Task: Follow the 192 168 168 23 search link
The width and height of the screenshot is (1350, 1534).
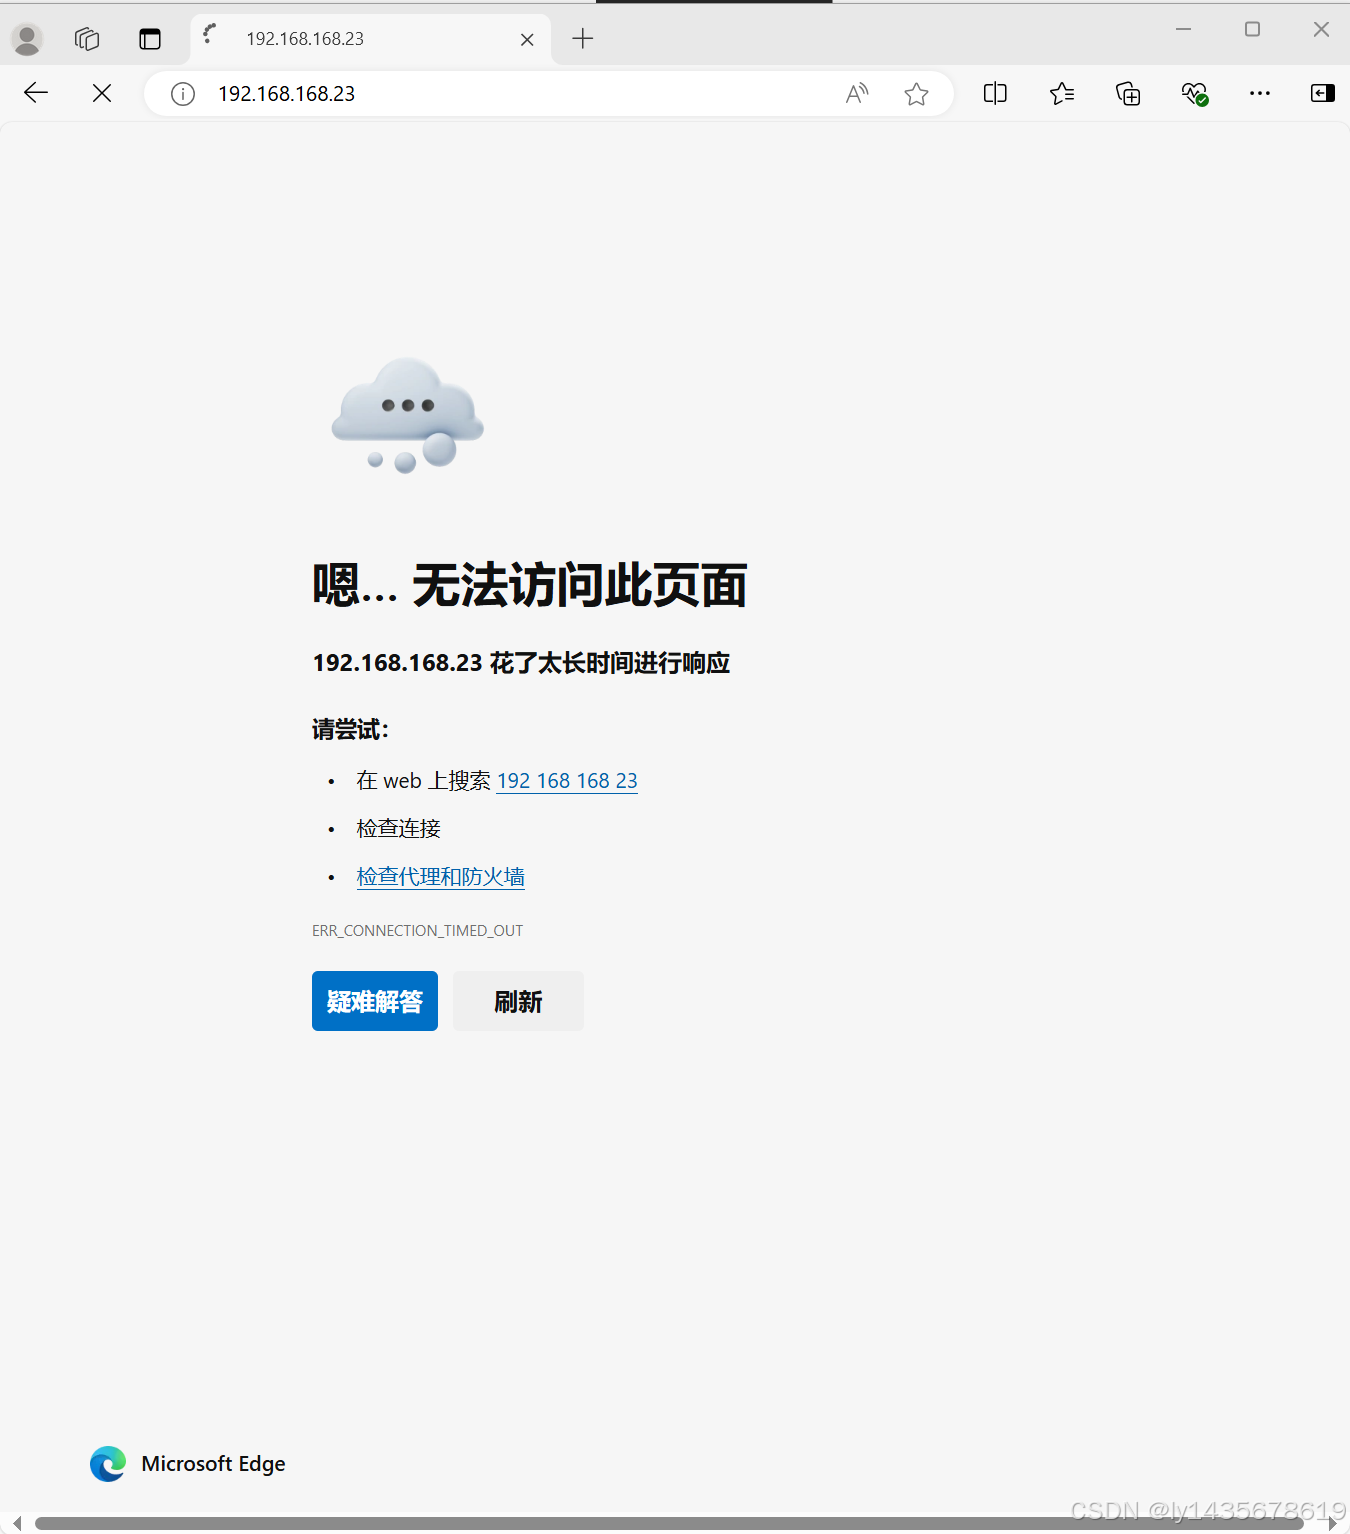Action: click(567, 781)
